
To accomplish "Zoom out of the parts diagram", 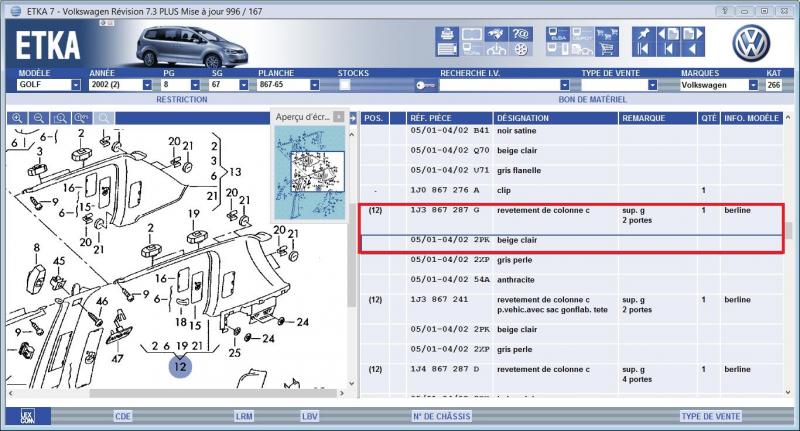I will 39,118.
